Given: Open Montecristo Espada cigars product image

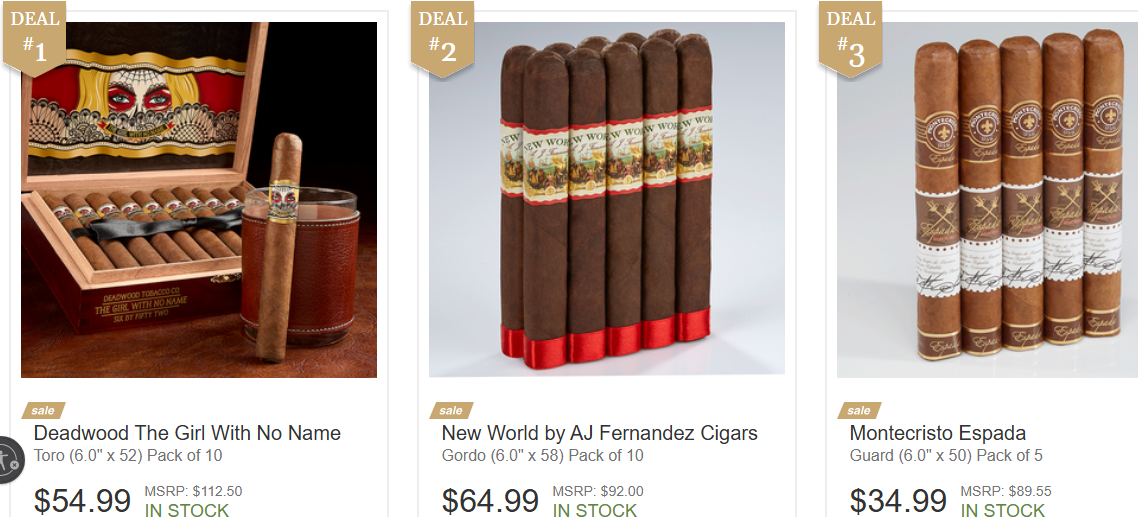Looking at the screenshot, I should [987, 200].
